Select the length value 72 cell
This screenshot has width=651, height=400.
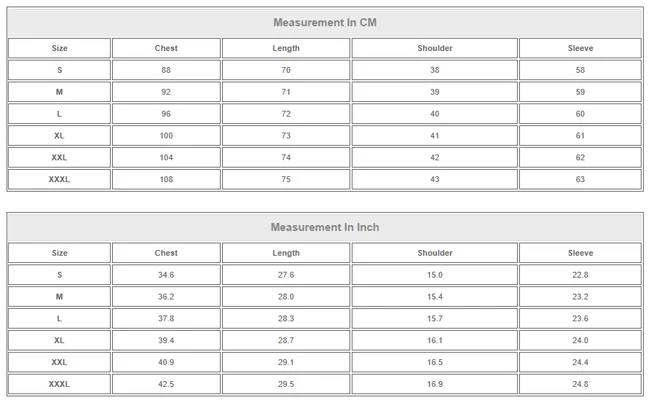285,114
